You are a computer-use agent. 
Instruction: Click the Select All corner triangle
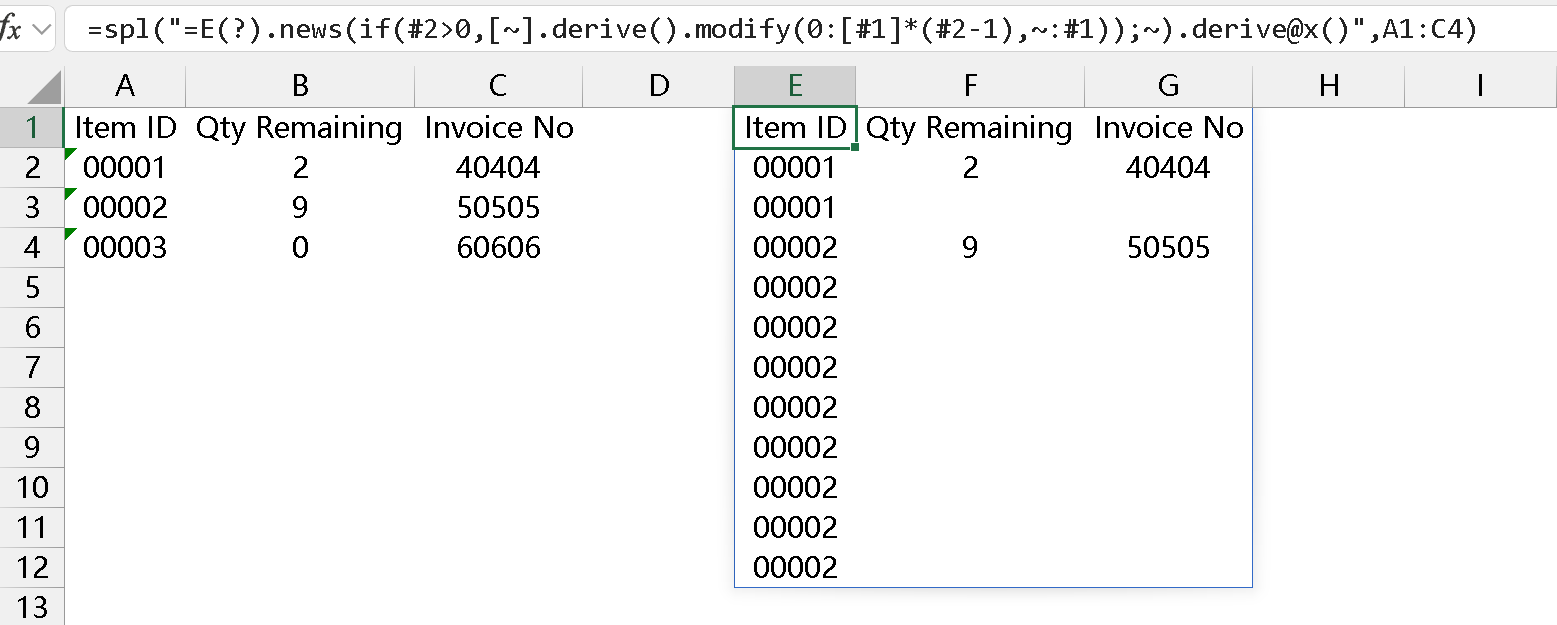pyautogui.click(x=45, y=88)
